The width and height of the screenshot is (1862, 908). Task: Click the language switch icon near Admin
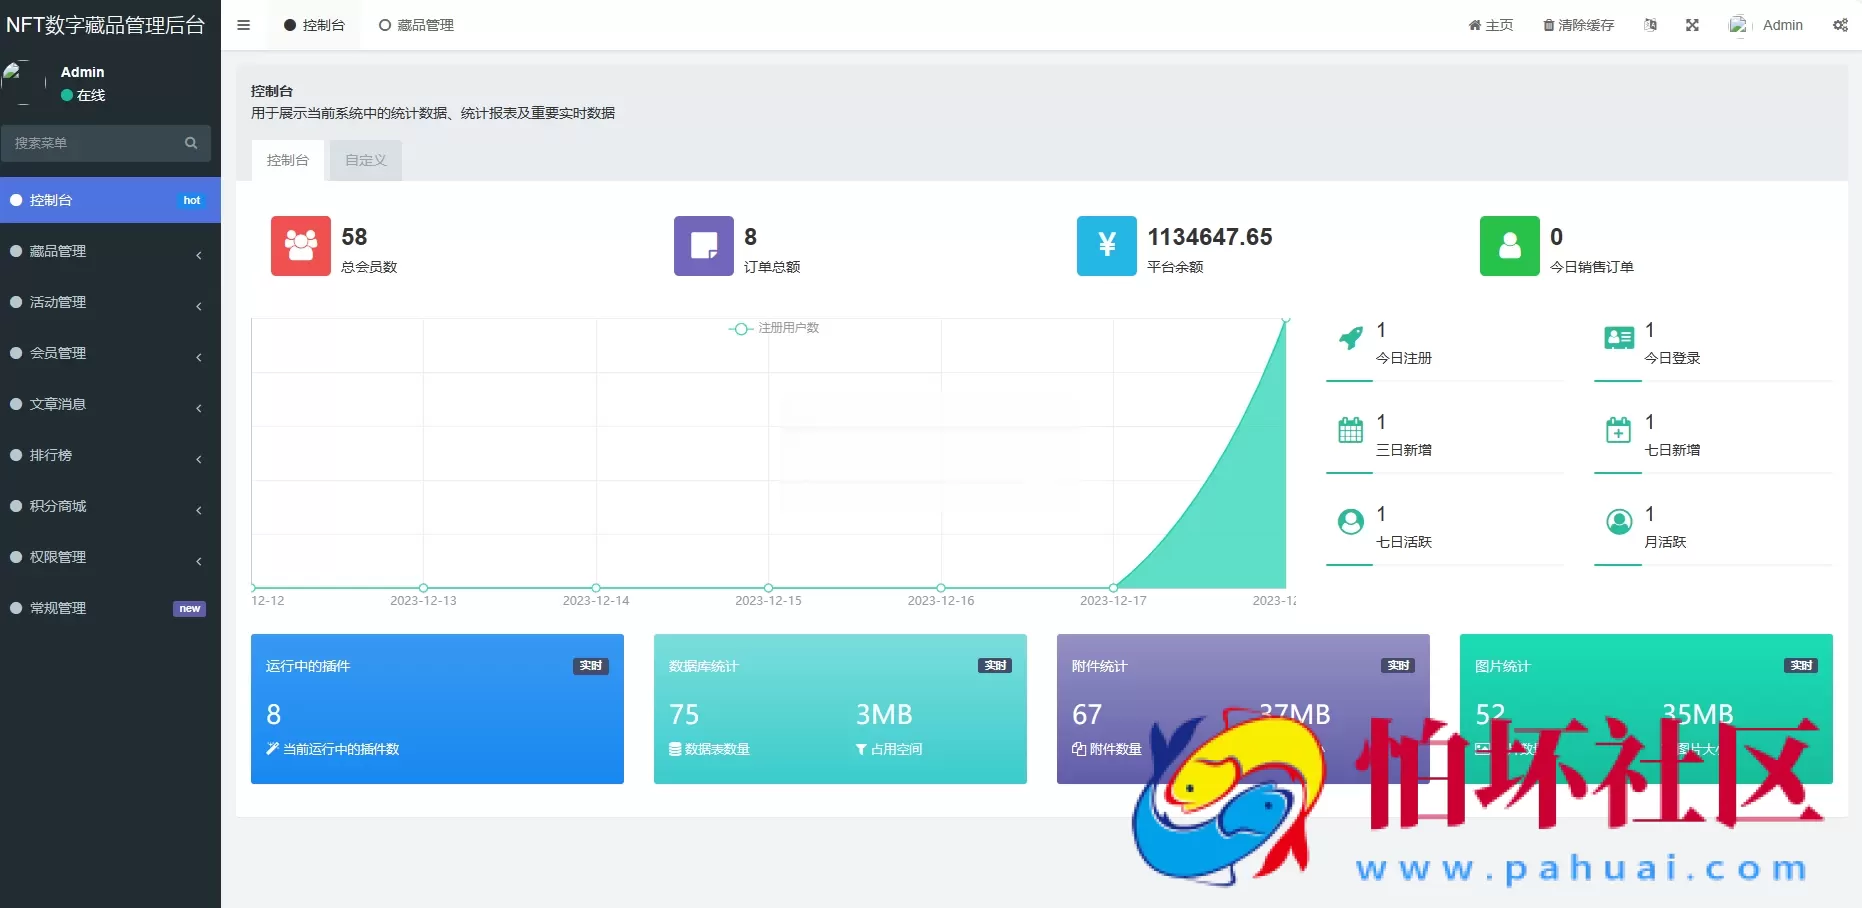coord(1649,25)
